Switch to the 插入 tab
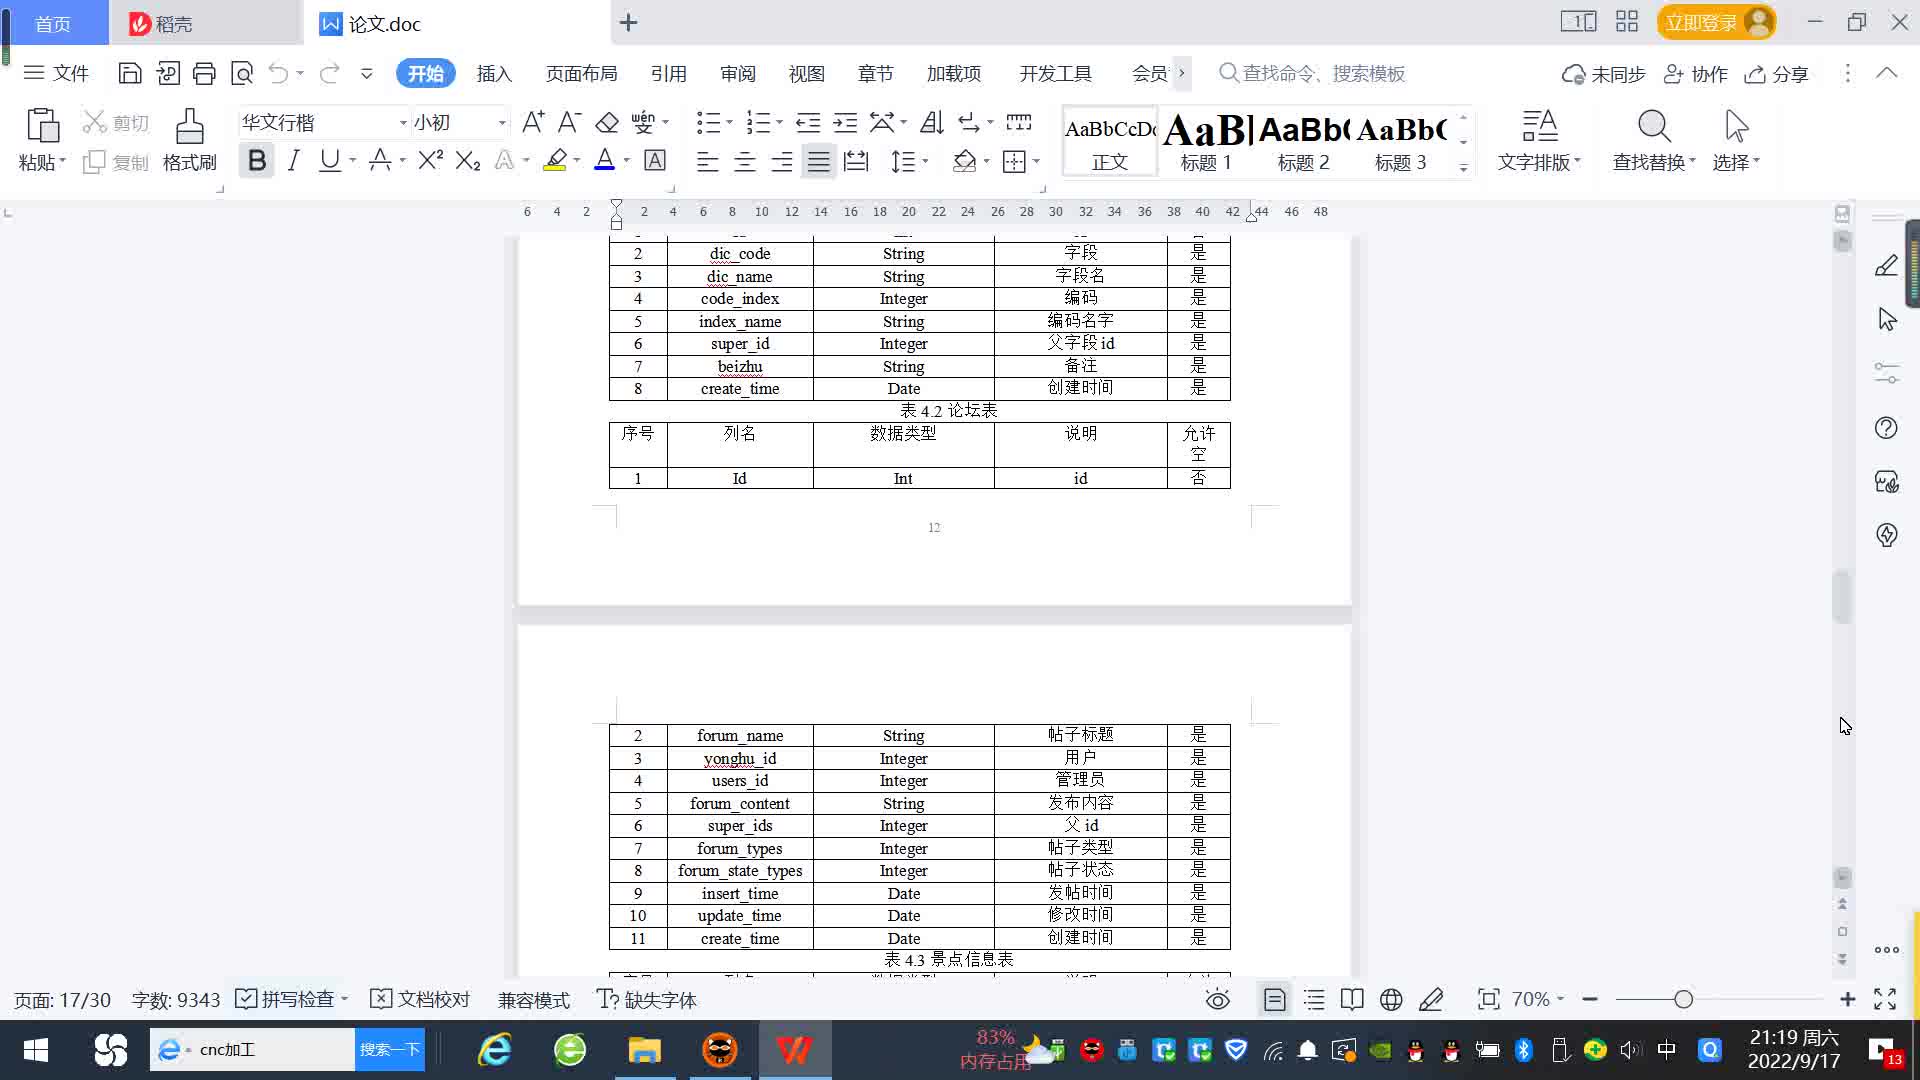Screen dimensions: 1920x1080 494,74
